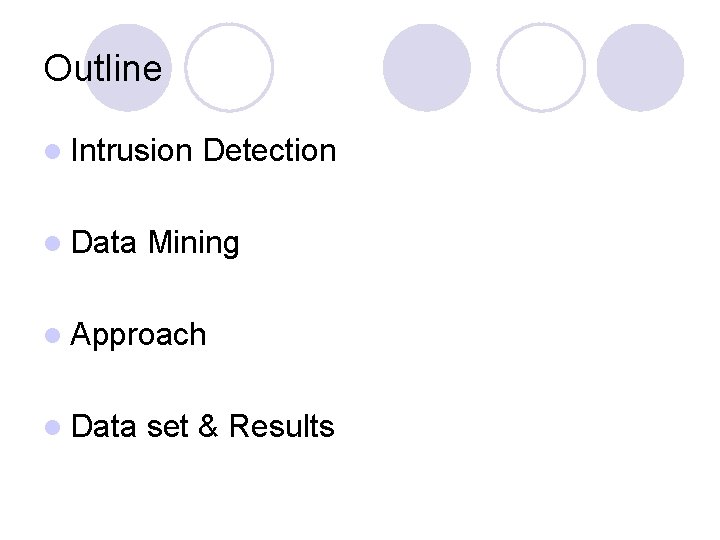The height and width of the screenshot is (540, 720).
Task: Click the bullet dot before Data Mining
Action: (x=53, y=243)
